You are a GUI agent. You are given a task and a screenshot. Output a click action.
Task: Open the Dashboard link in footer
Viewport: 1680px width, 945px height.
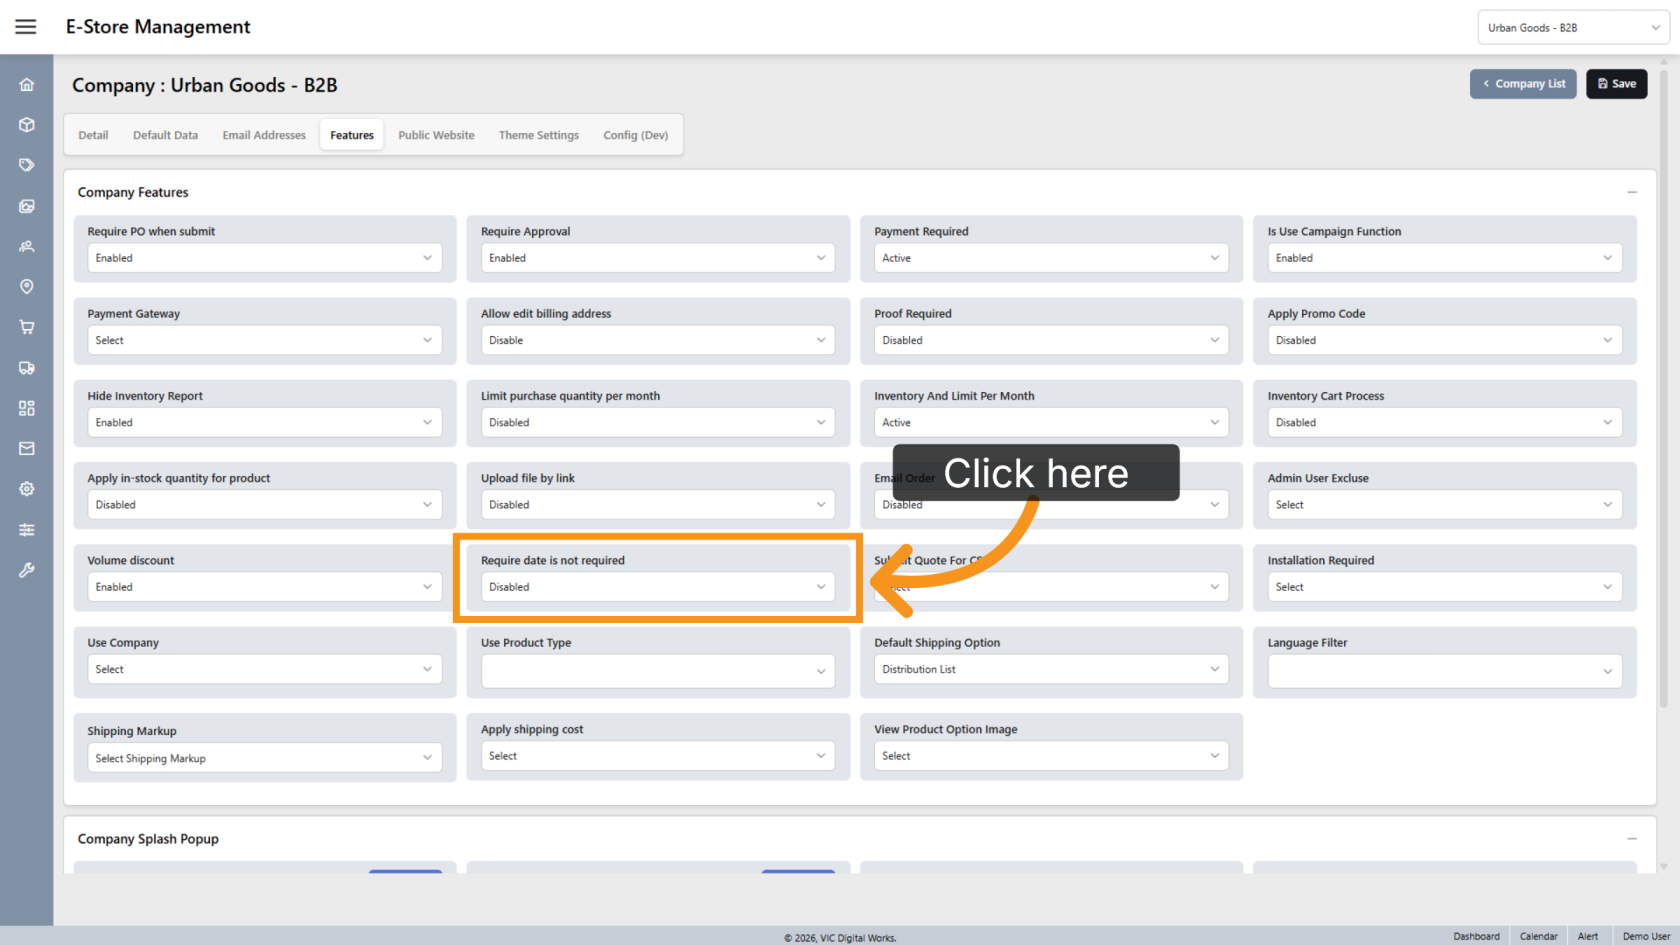pos(1476,936)
